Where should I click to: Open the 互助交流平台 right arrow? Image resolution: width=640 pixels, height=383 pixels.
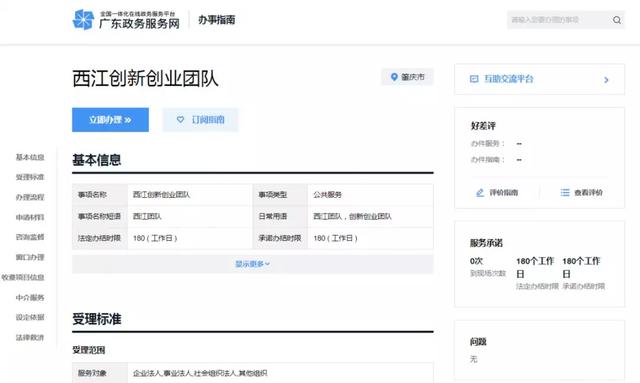(606, 80)
